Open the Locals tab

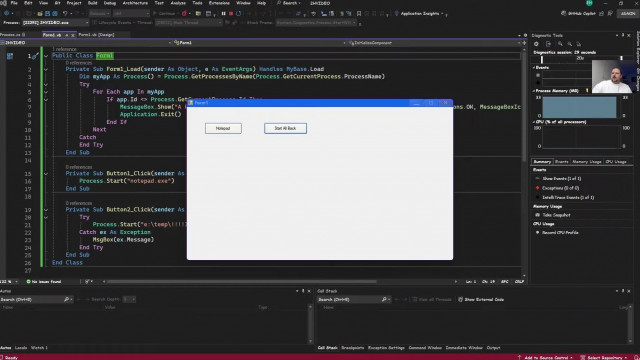click(x=21, y=348)
